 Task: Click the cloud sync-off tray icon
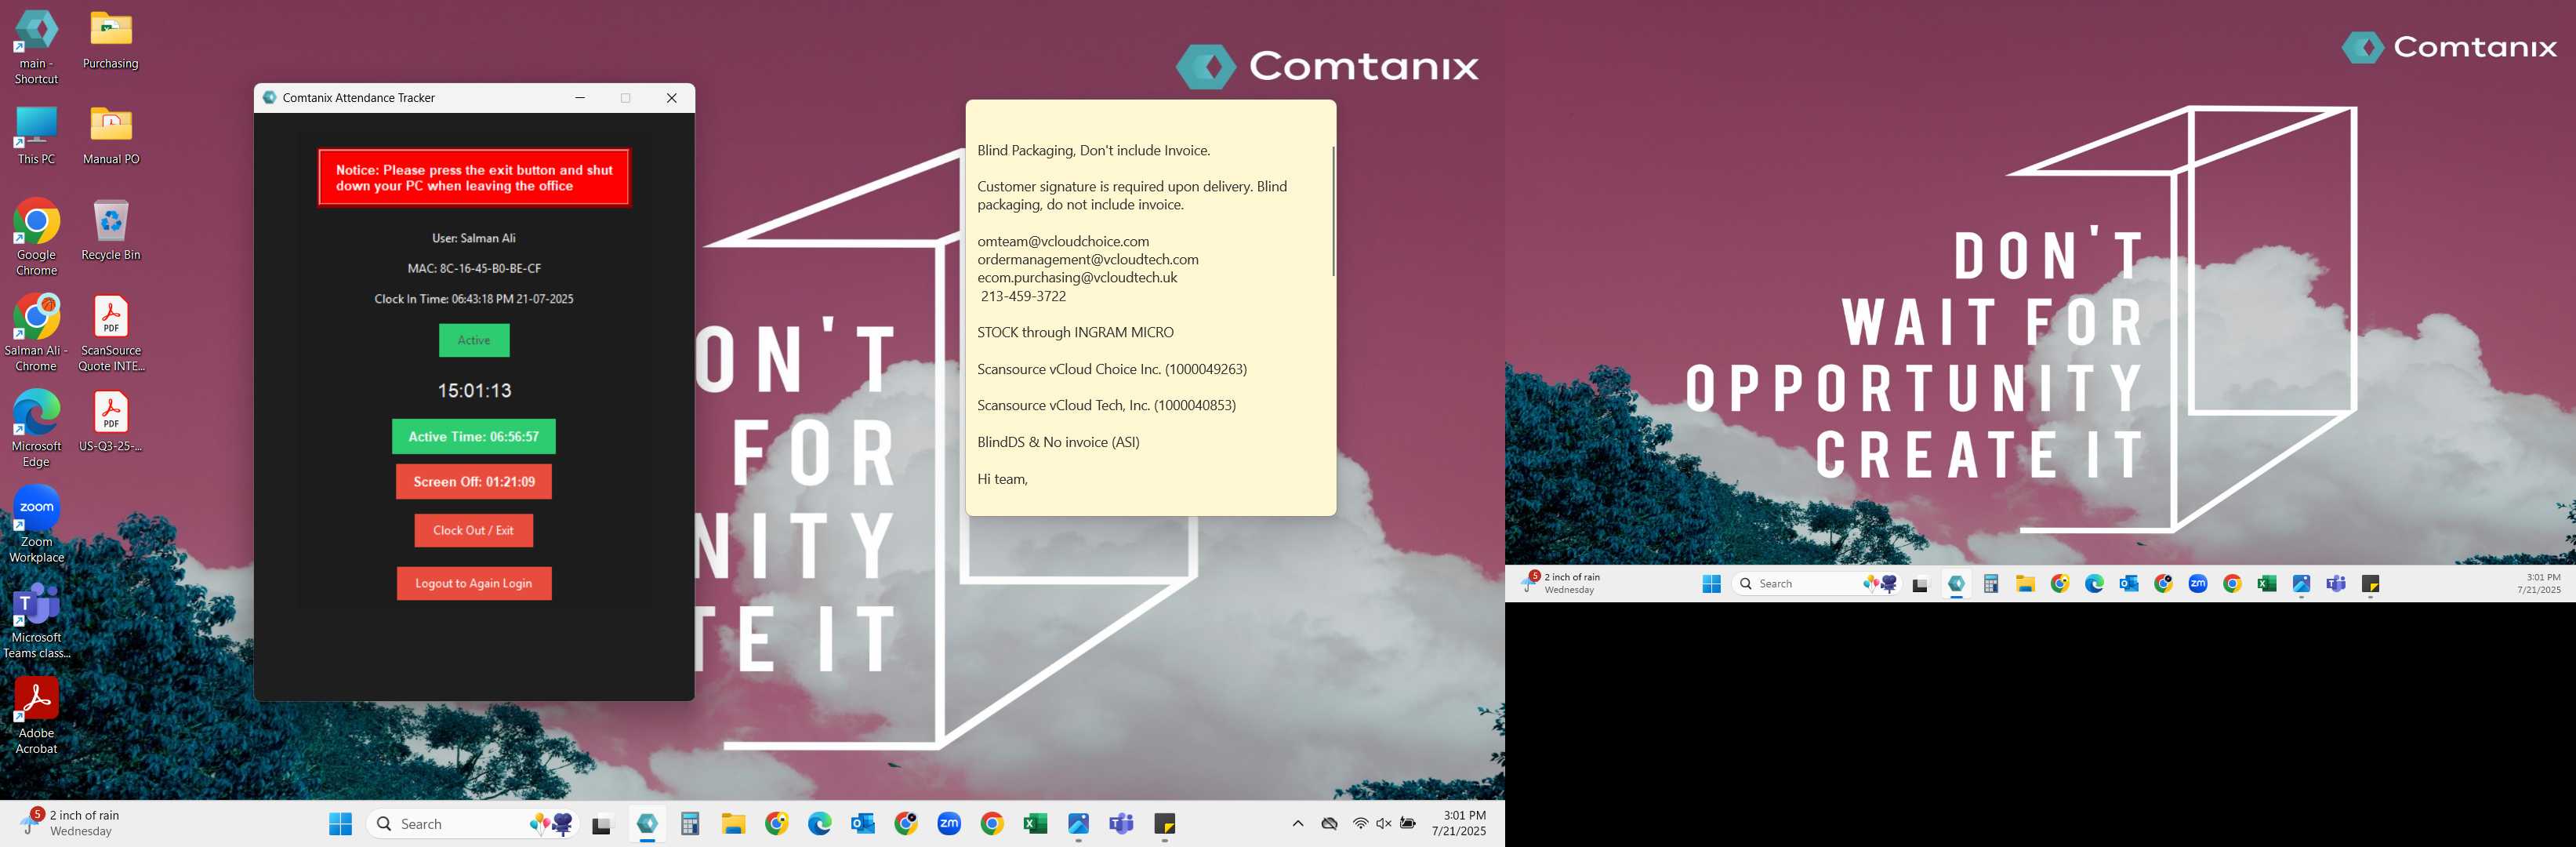[x=1329, y=824]
